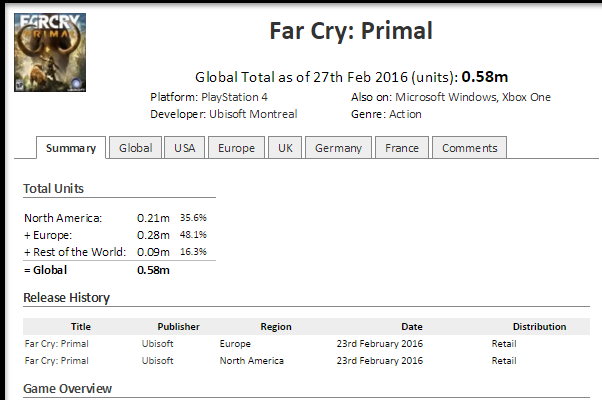
Task: Click the Rest of the World 0.09m value
Action: 153,252
